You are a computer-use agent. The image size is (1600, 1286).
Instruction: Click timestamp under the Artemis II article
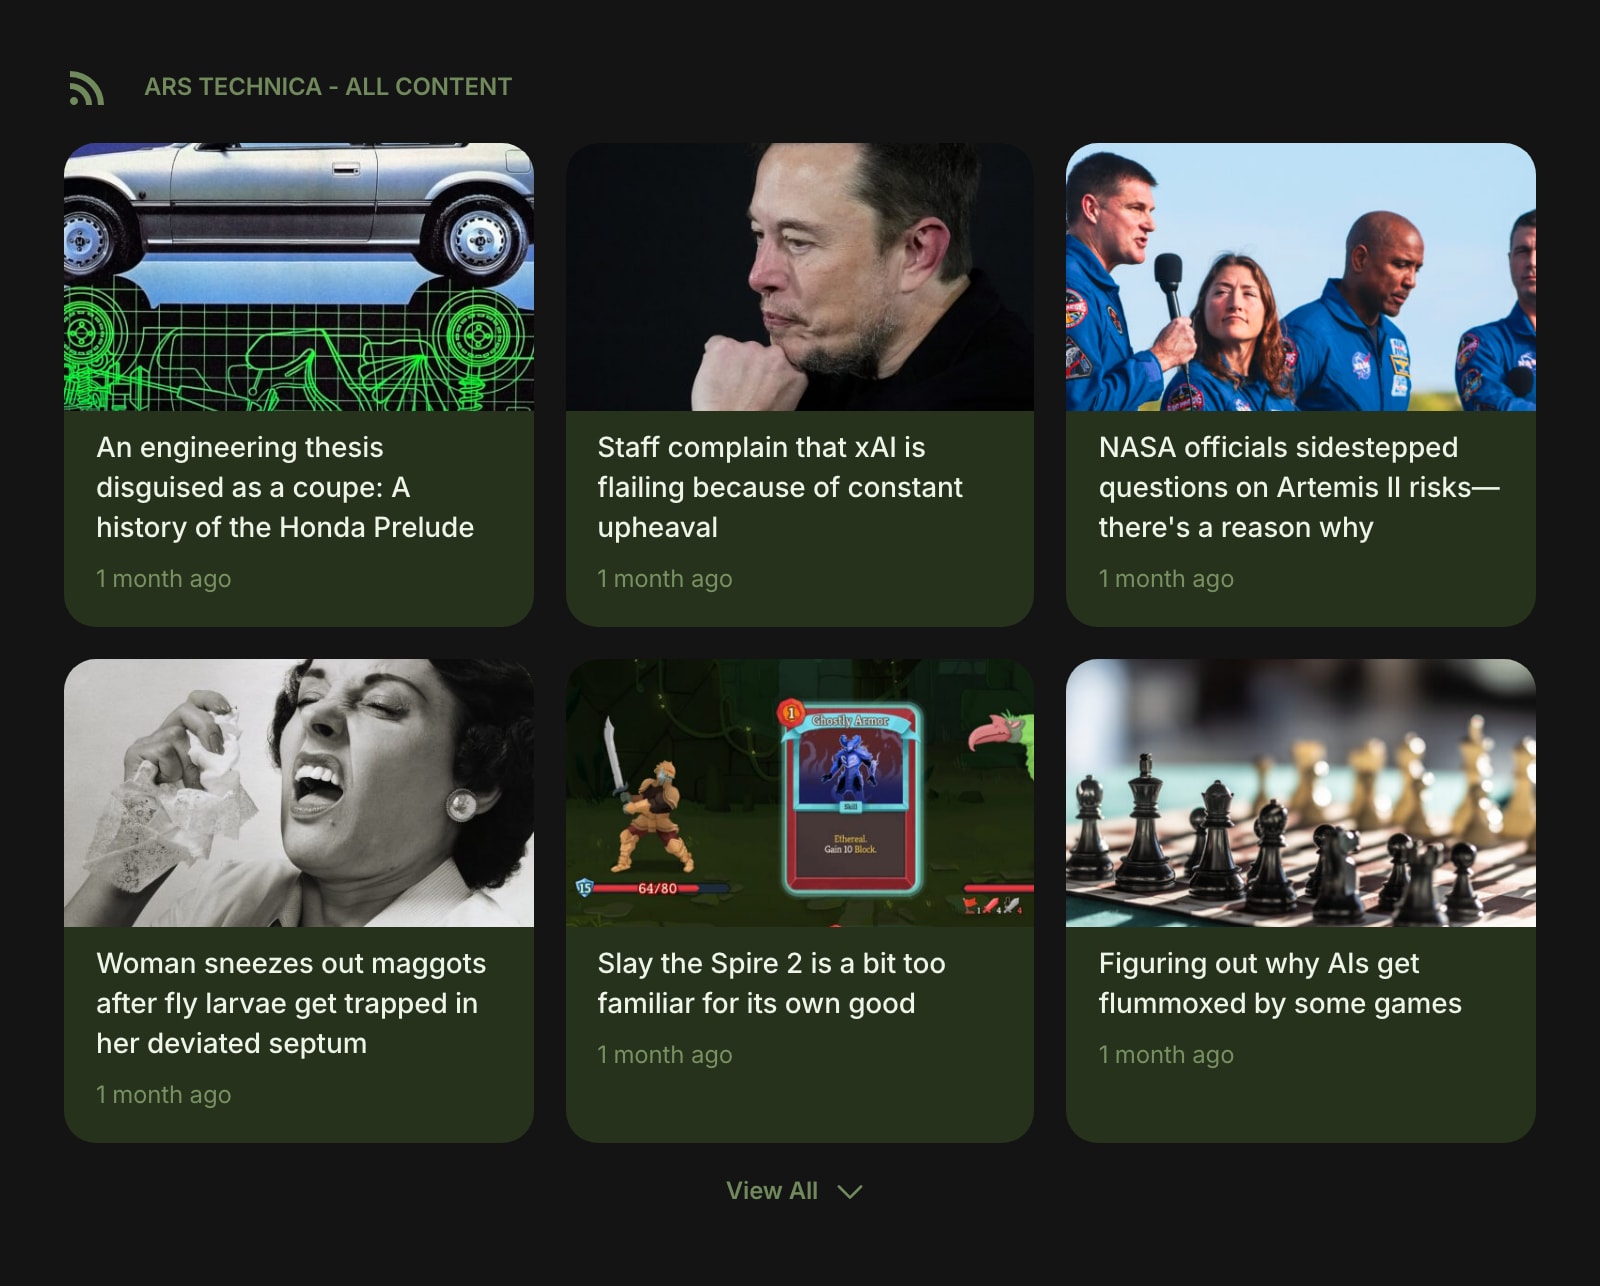pos(1166,579)
